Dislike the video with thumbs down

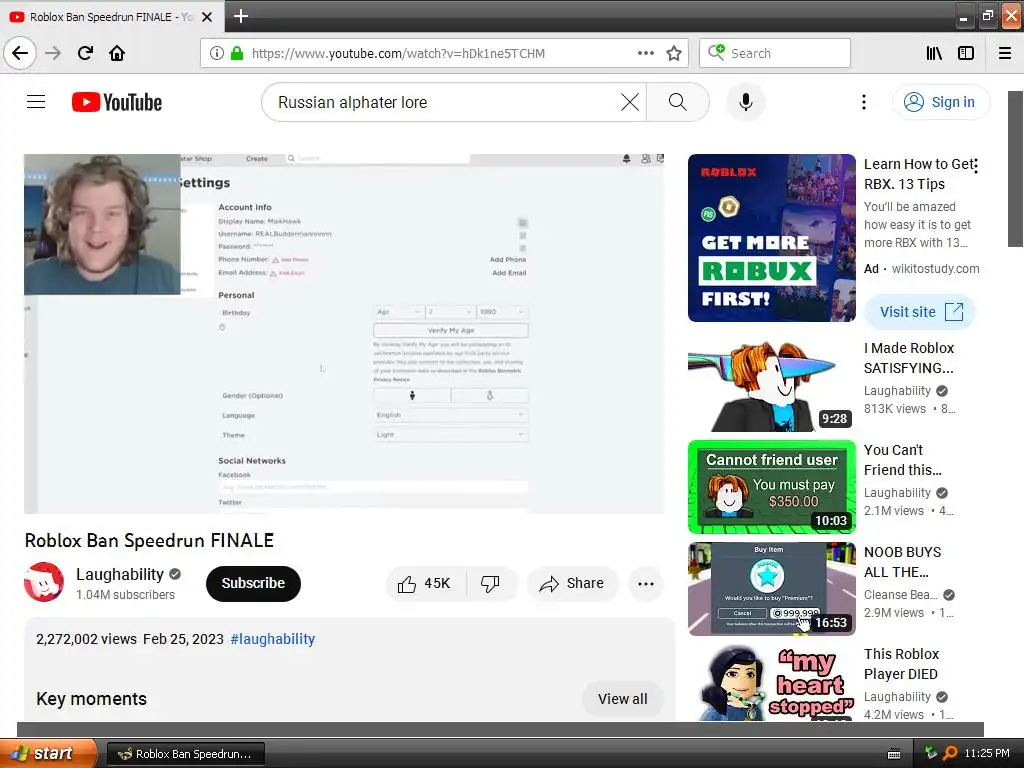click(x=490, y=583)
